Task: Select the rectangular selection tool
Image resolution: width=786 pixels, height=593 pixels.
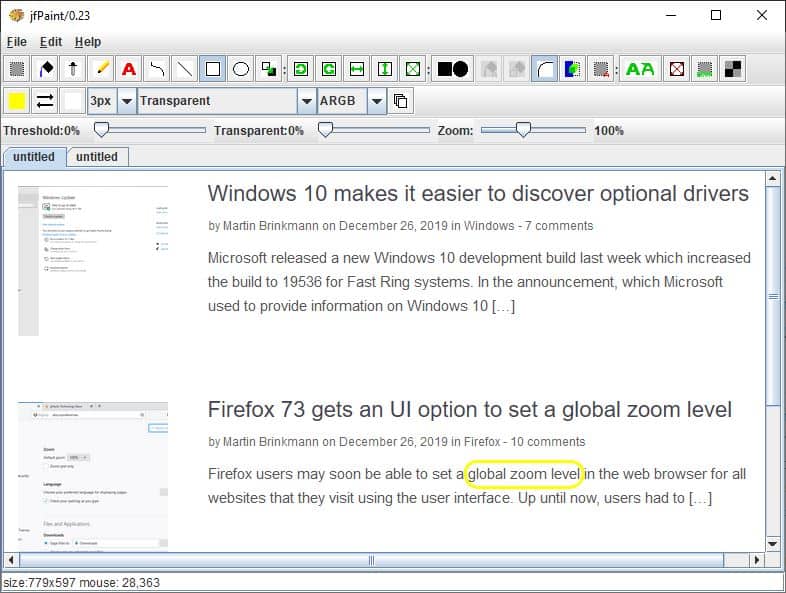Action: click(x=17, y=69)
